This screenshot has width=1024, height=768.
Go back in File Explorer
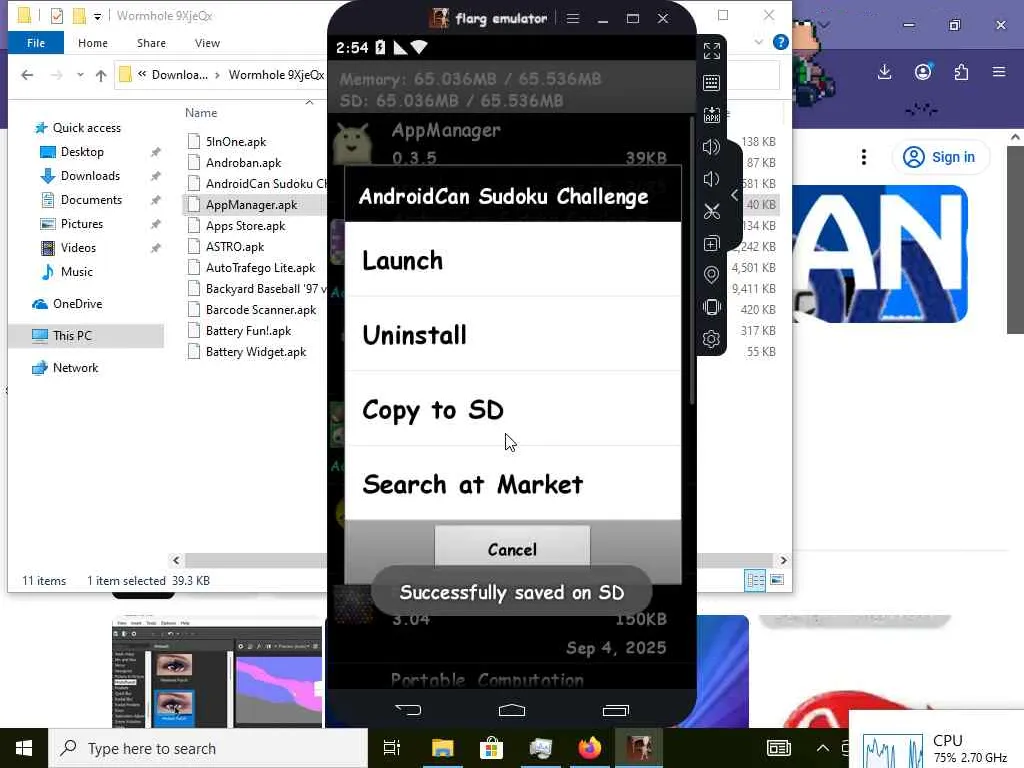tap(27, 75)
